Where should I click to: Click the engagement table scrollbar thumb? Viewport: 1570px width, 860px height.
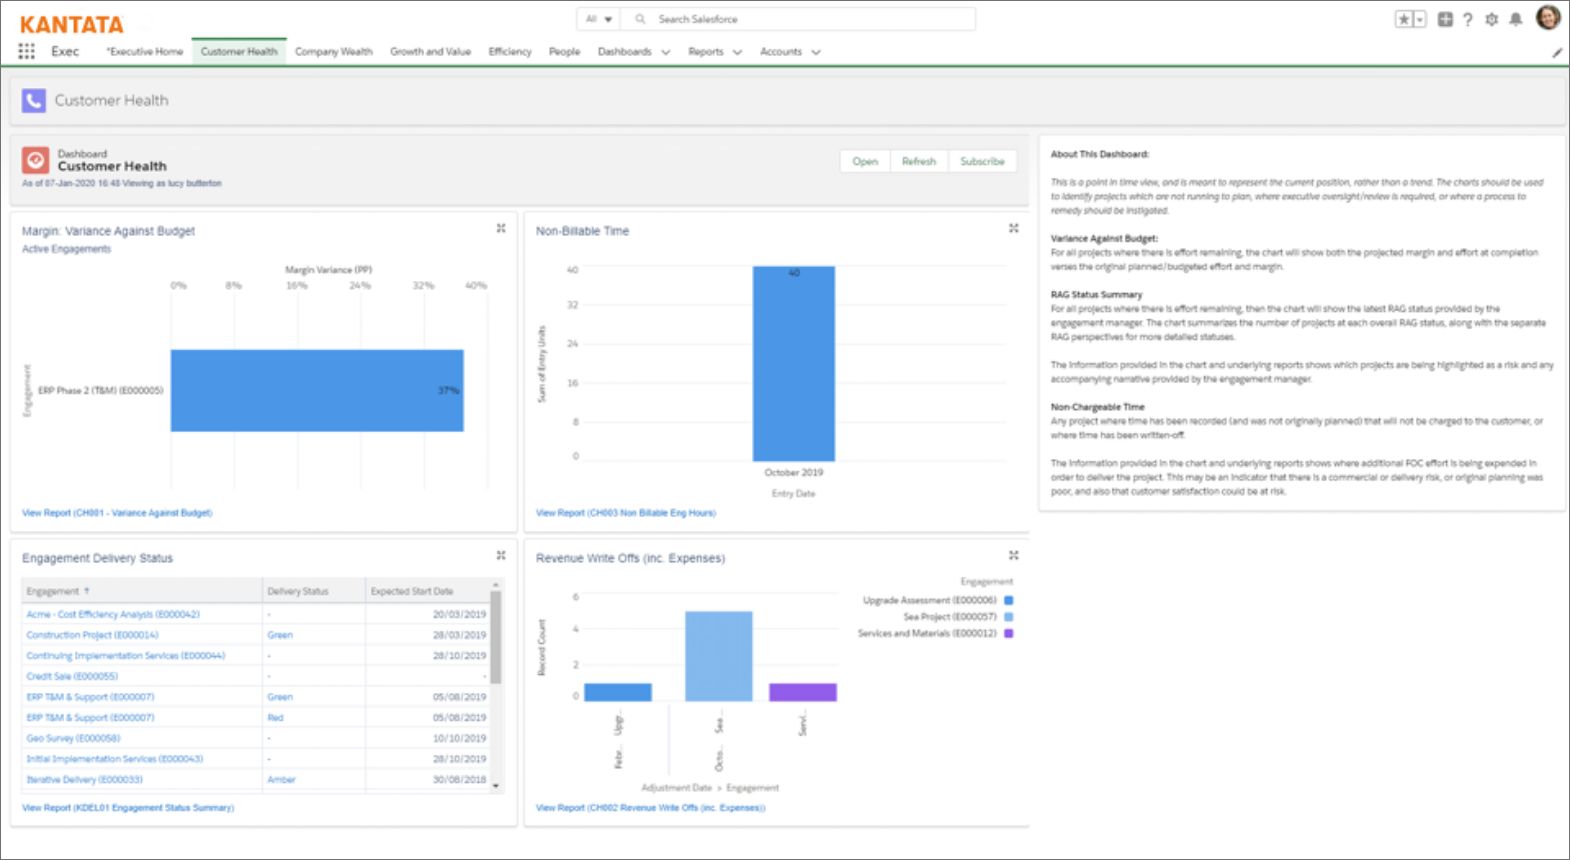pyautogui.click(x=495, y=636)
